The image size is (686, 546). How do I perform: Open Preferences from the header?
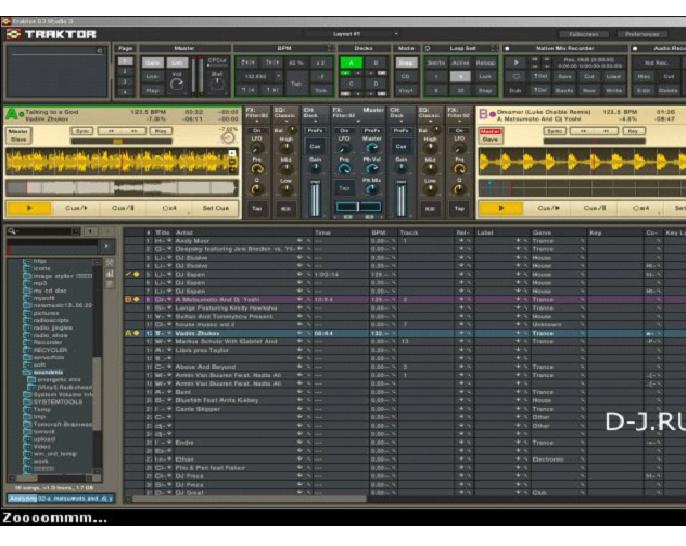point(642,34)
